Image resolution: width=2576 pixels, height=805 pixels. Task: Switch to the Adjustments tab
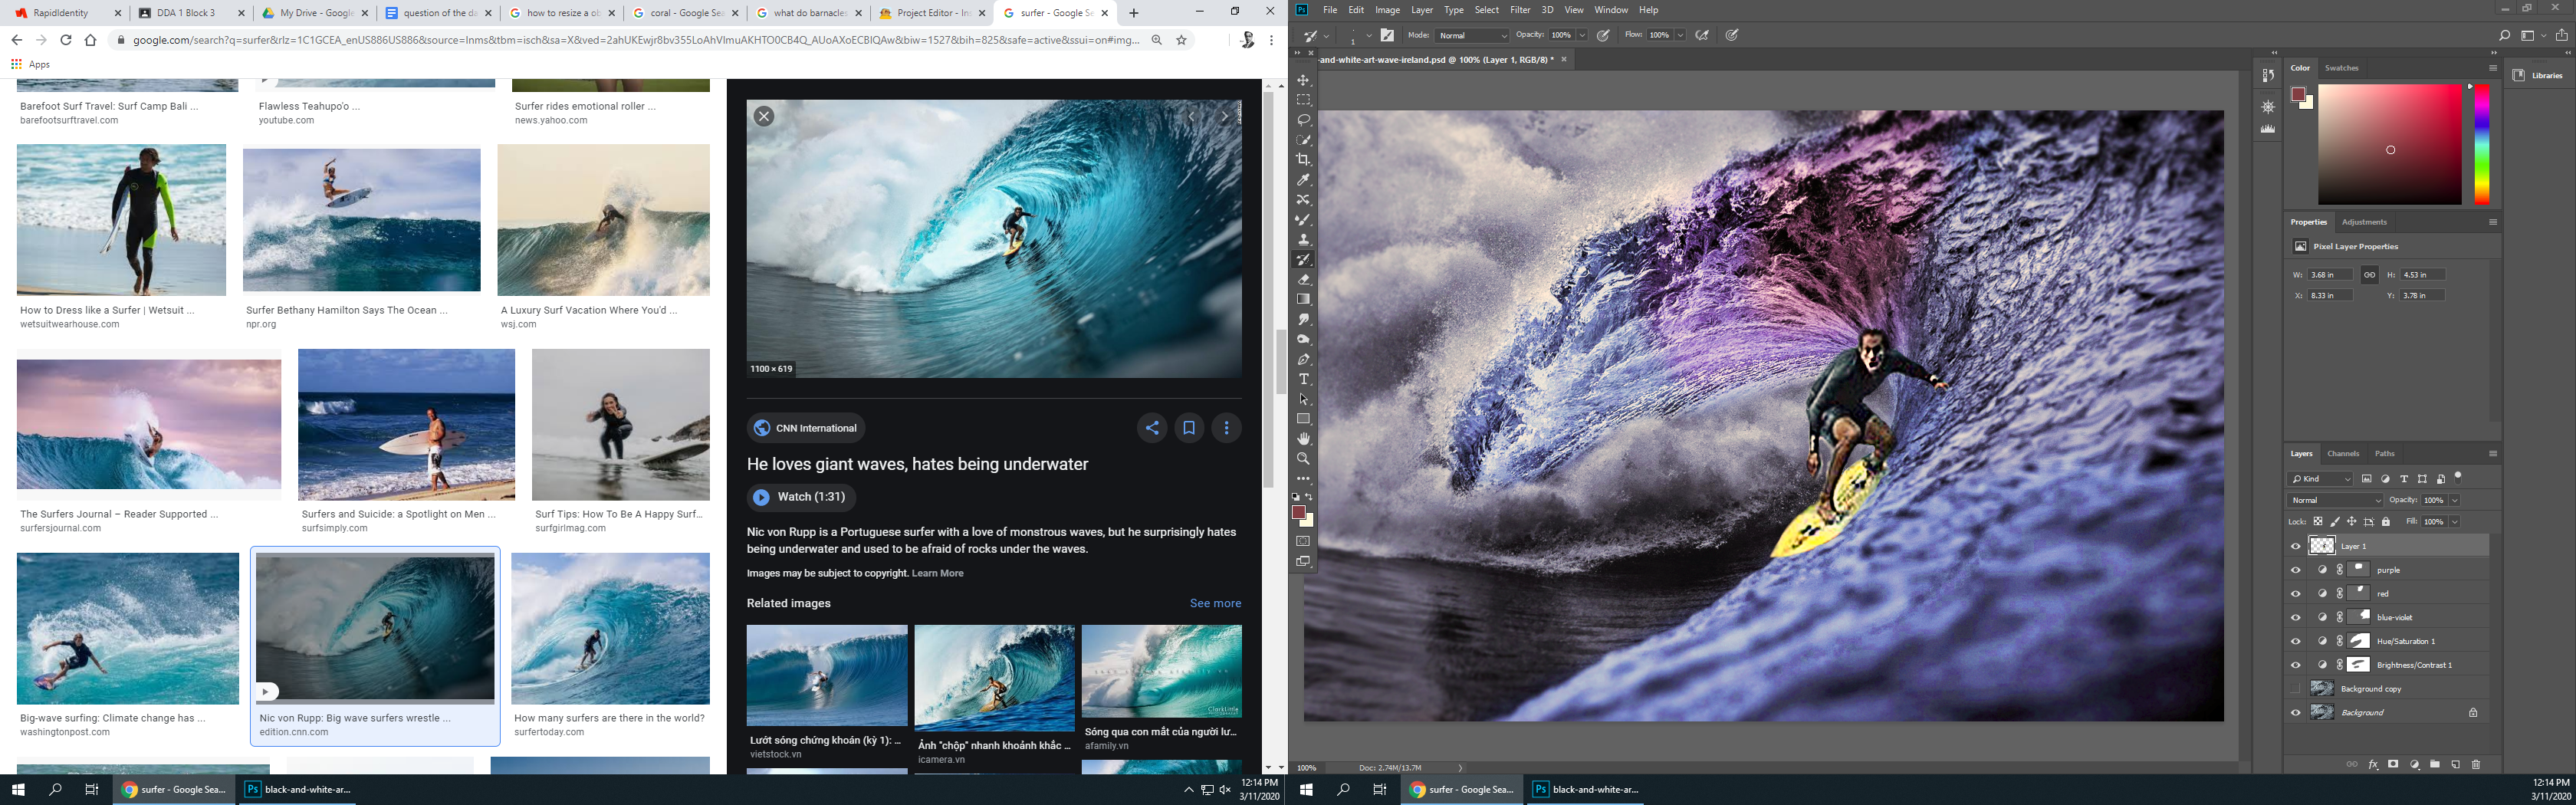point(2364,222)
